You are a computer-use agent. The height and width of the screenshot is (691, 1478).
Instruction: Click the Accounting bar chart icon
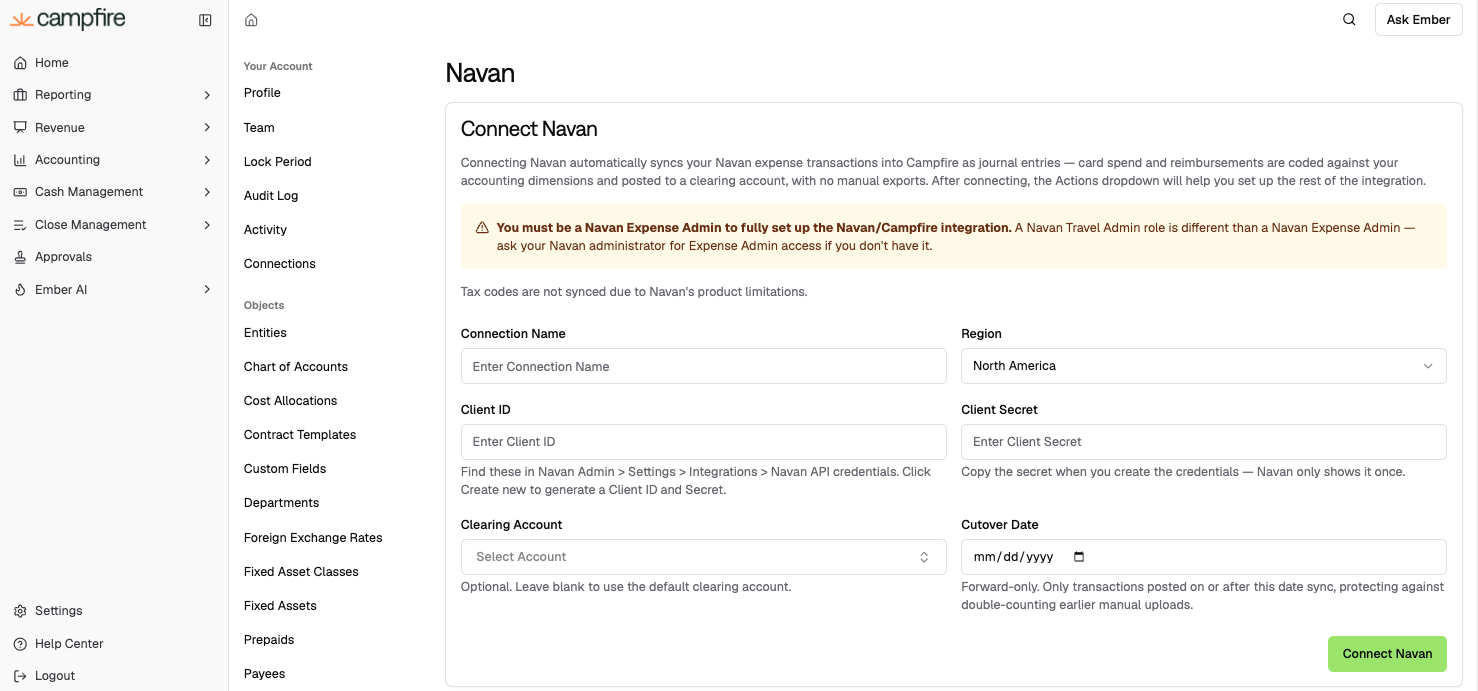click(x=20, y=160)
